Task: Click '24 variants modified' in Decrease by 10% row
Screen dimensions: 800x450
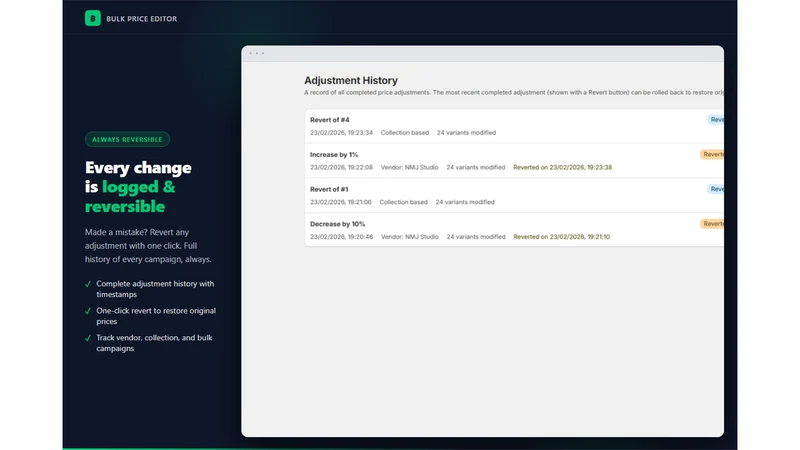Action: pyautogui.click(x=476, y=237)
